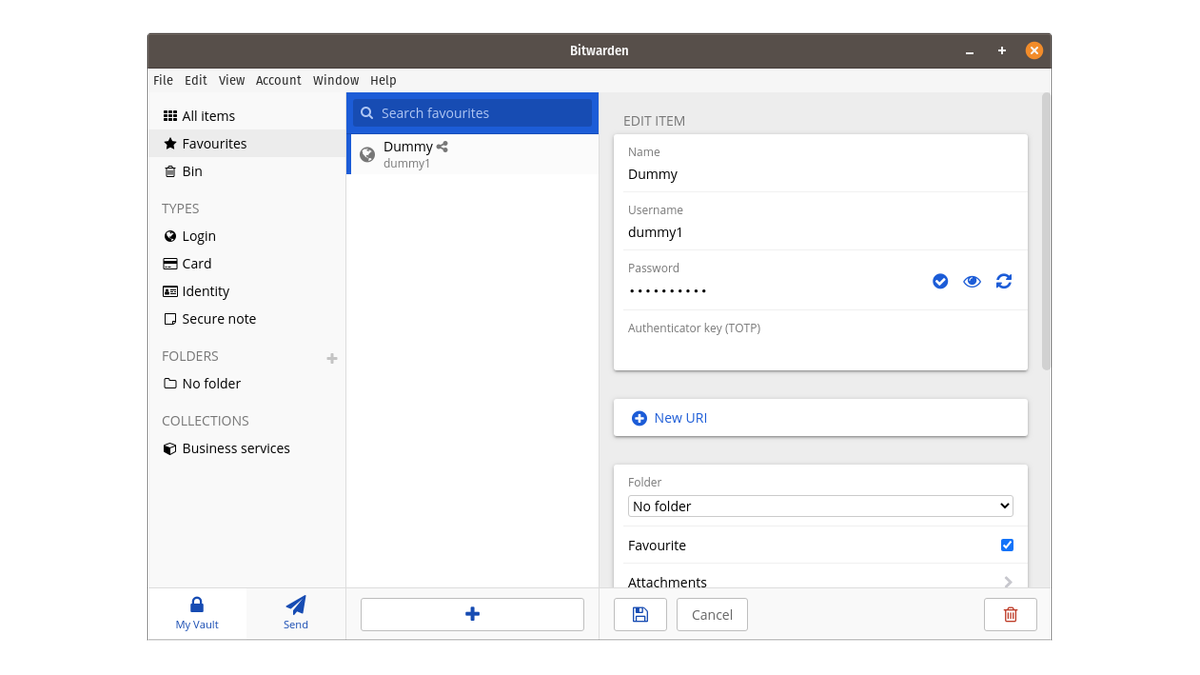The image size is (1200, 675).
Task: Uncheck the Favourite checkbox
Action: coord(1007,545)
